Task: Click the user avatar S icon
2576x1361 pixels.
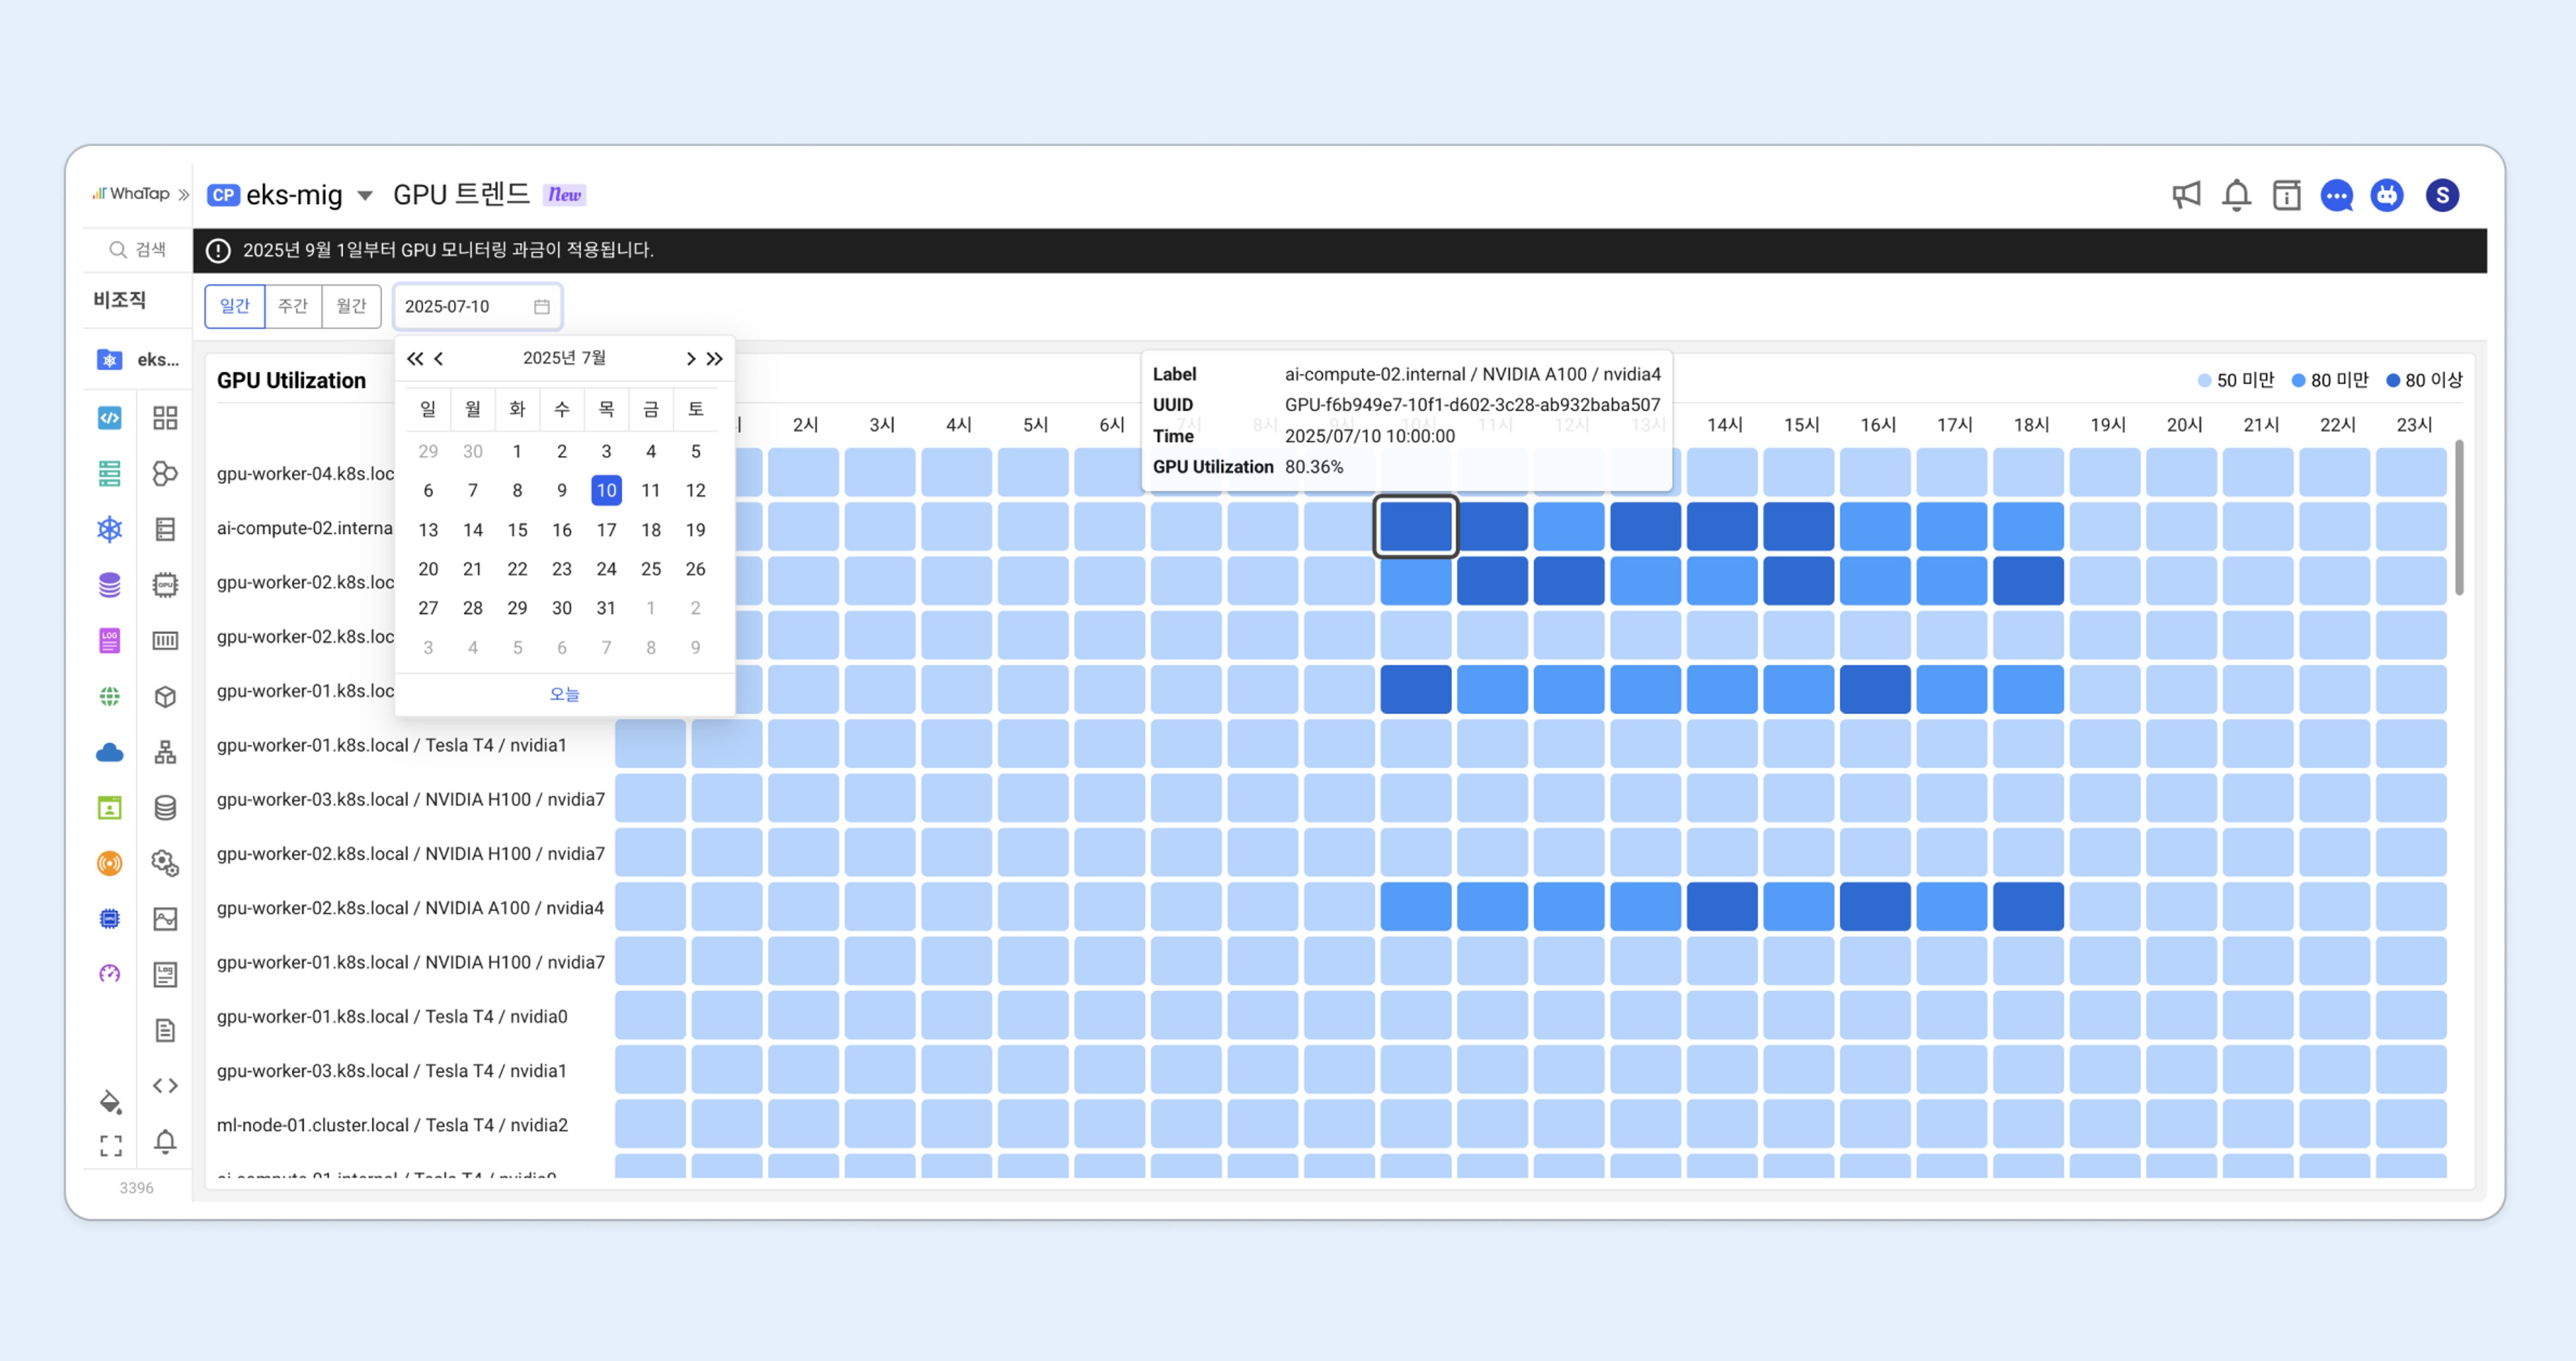Action: 2442,195
